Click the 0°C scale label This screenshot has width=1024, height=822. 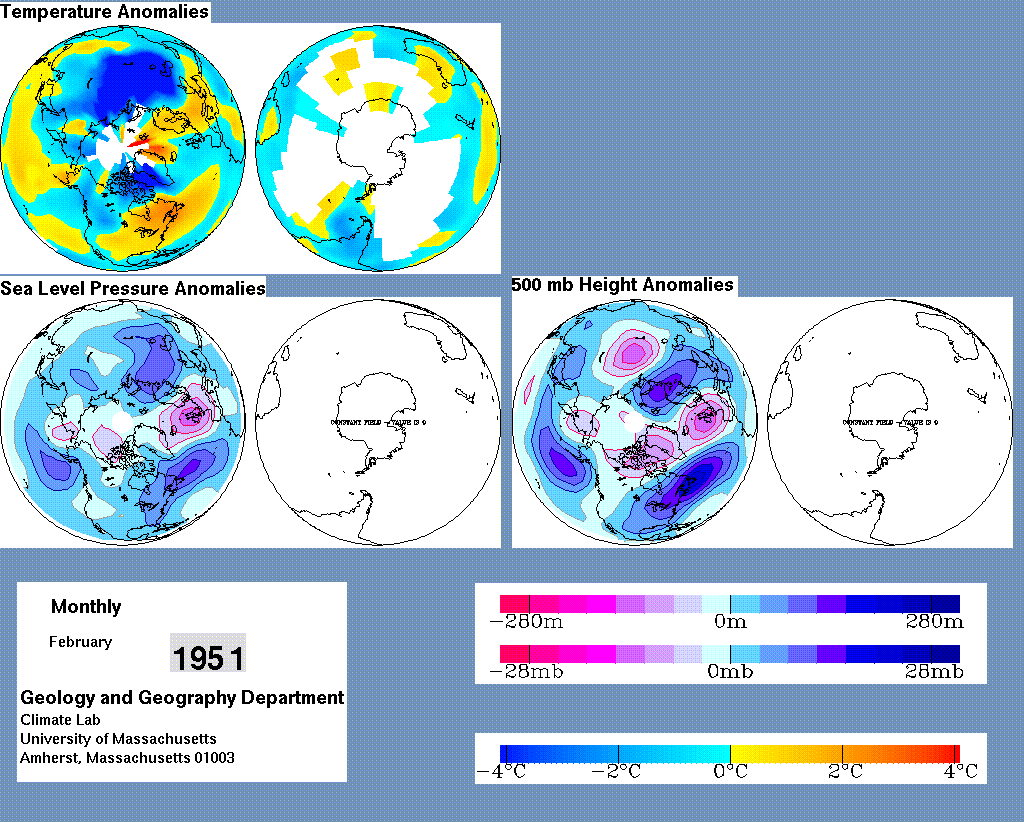coord(730,772)
